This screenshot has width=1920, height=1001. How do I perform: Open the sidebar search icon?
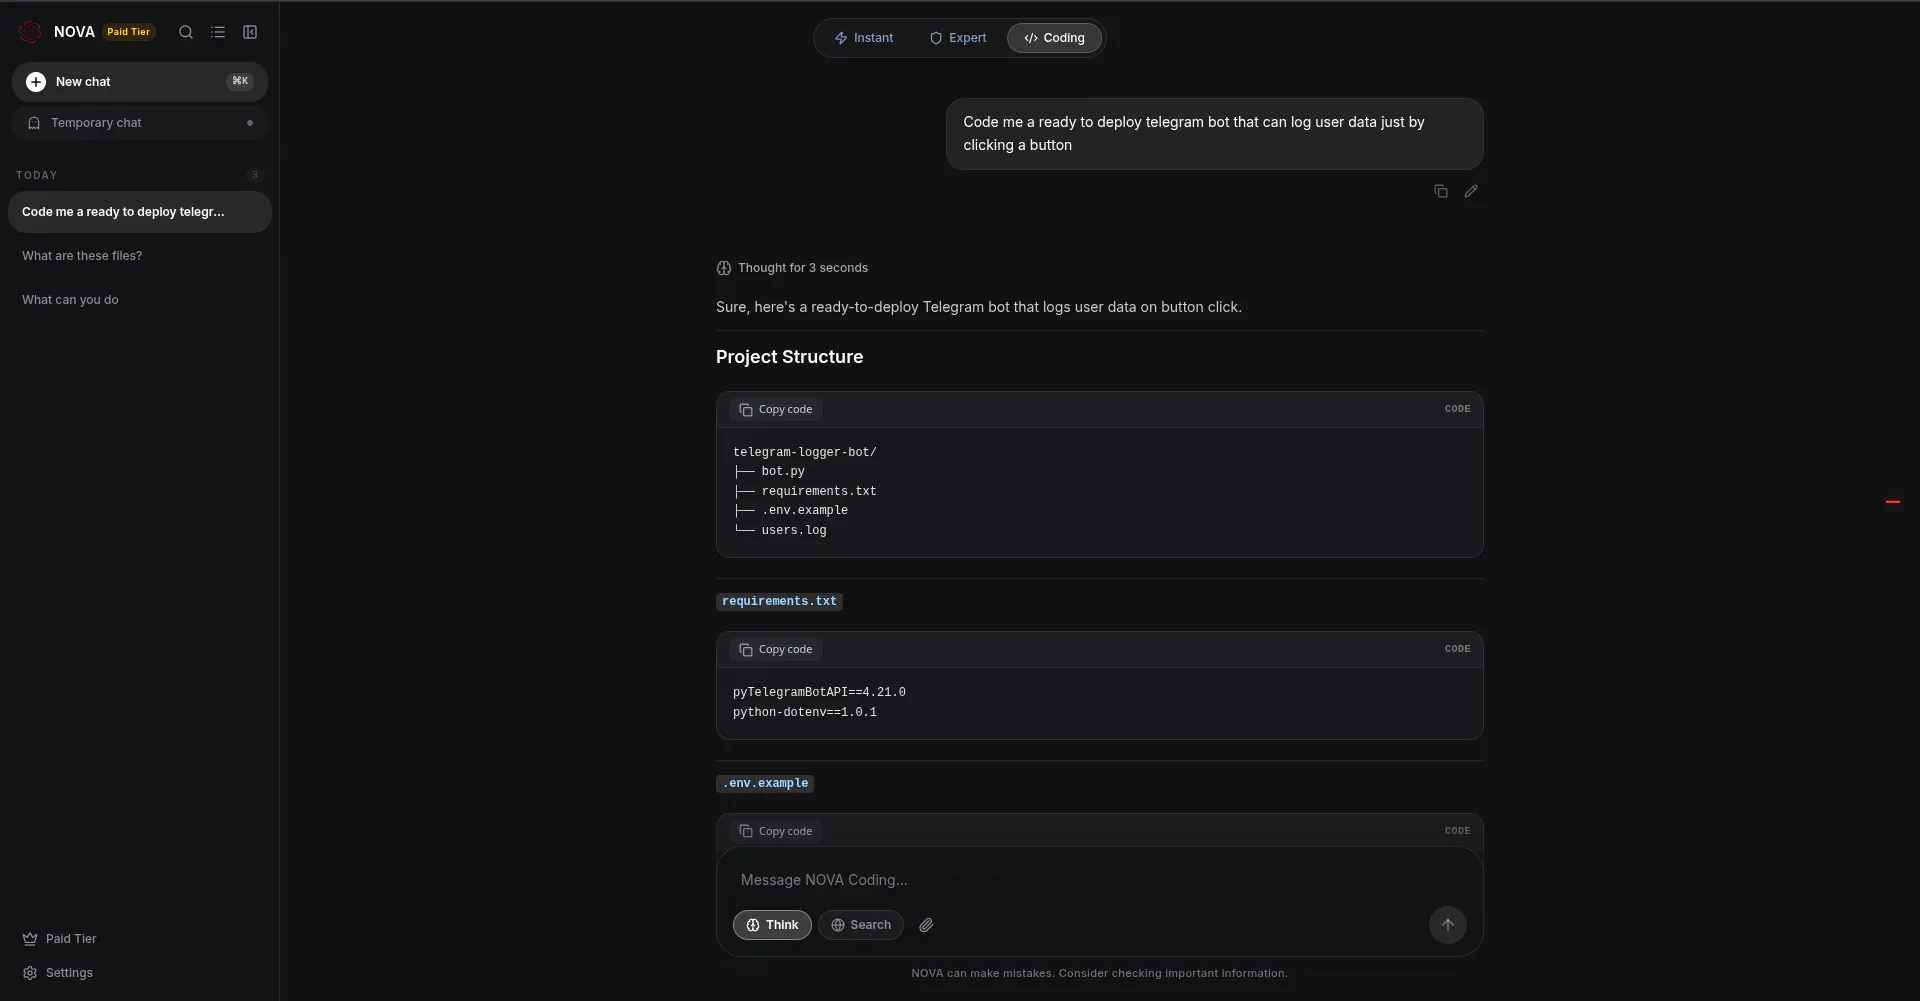coord(186,32)
